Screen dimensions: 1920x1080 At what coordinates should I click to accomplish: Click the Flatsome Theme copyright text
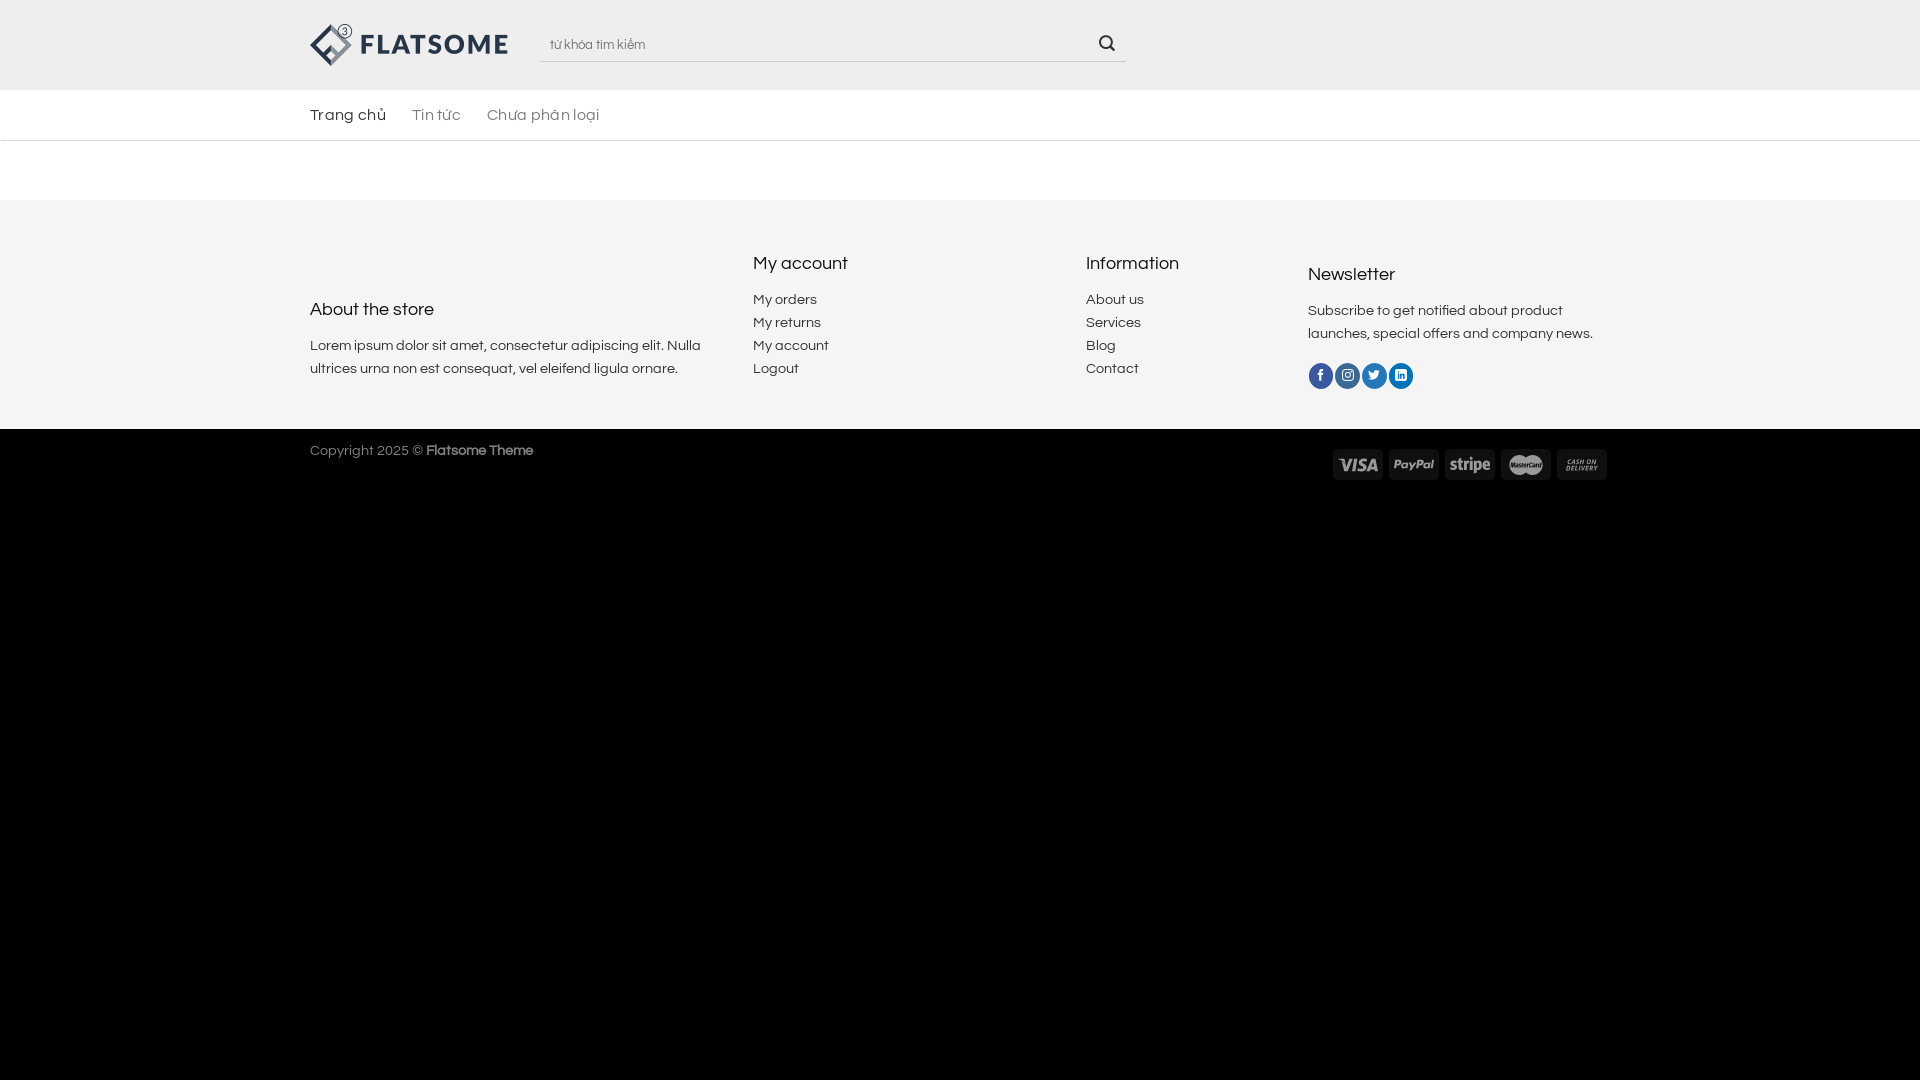(479, 451)
